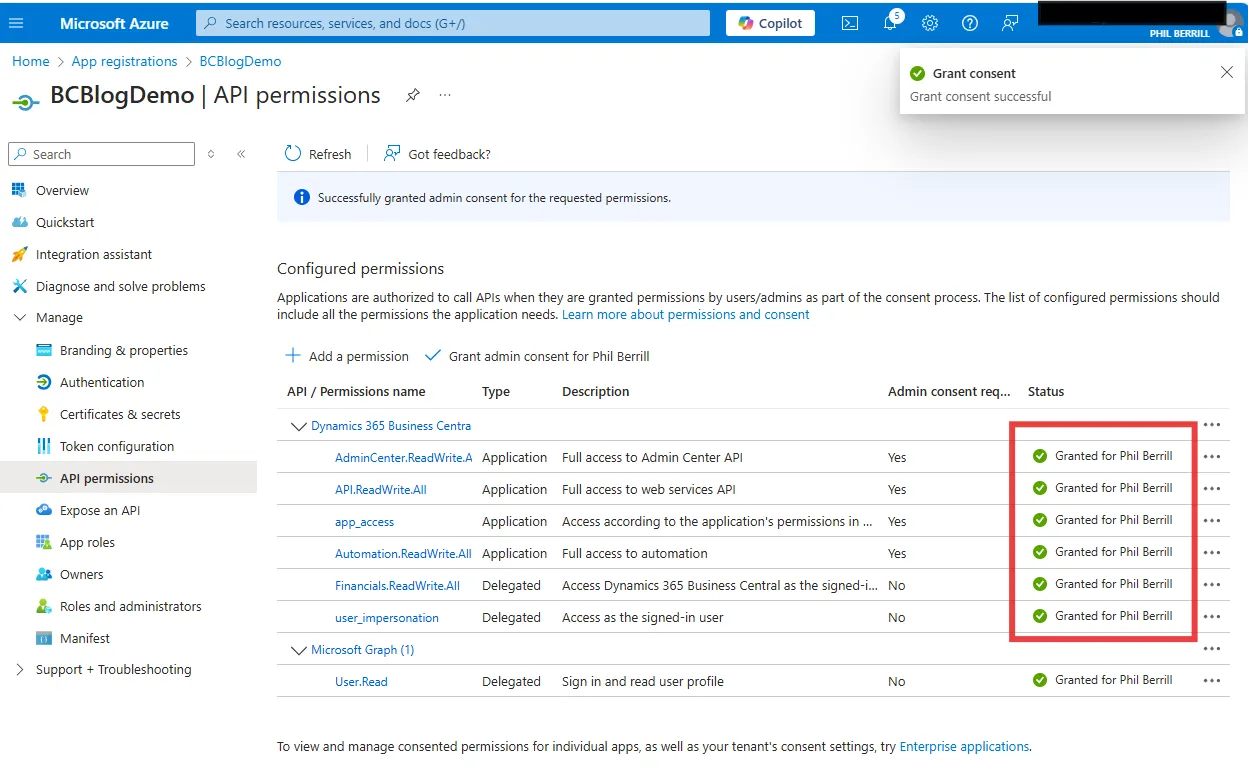Screen dimensions: 1248x769
Task: Open the feedback icon in top bar
Action: (1010, 23)
